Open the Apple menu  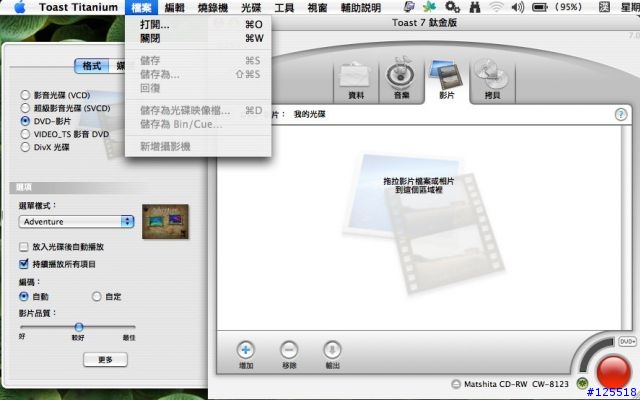pos(19,7)
